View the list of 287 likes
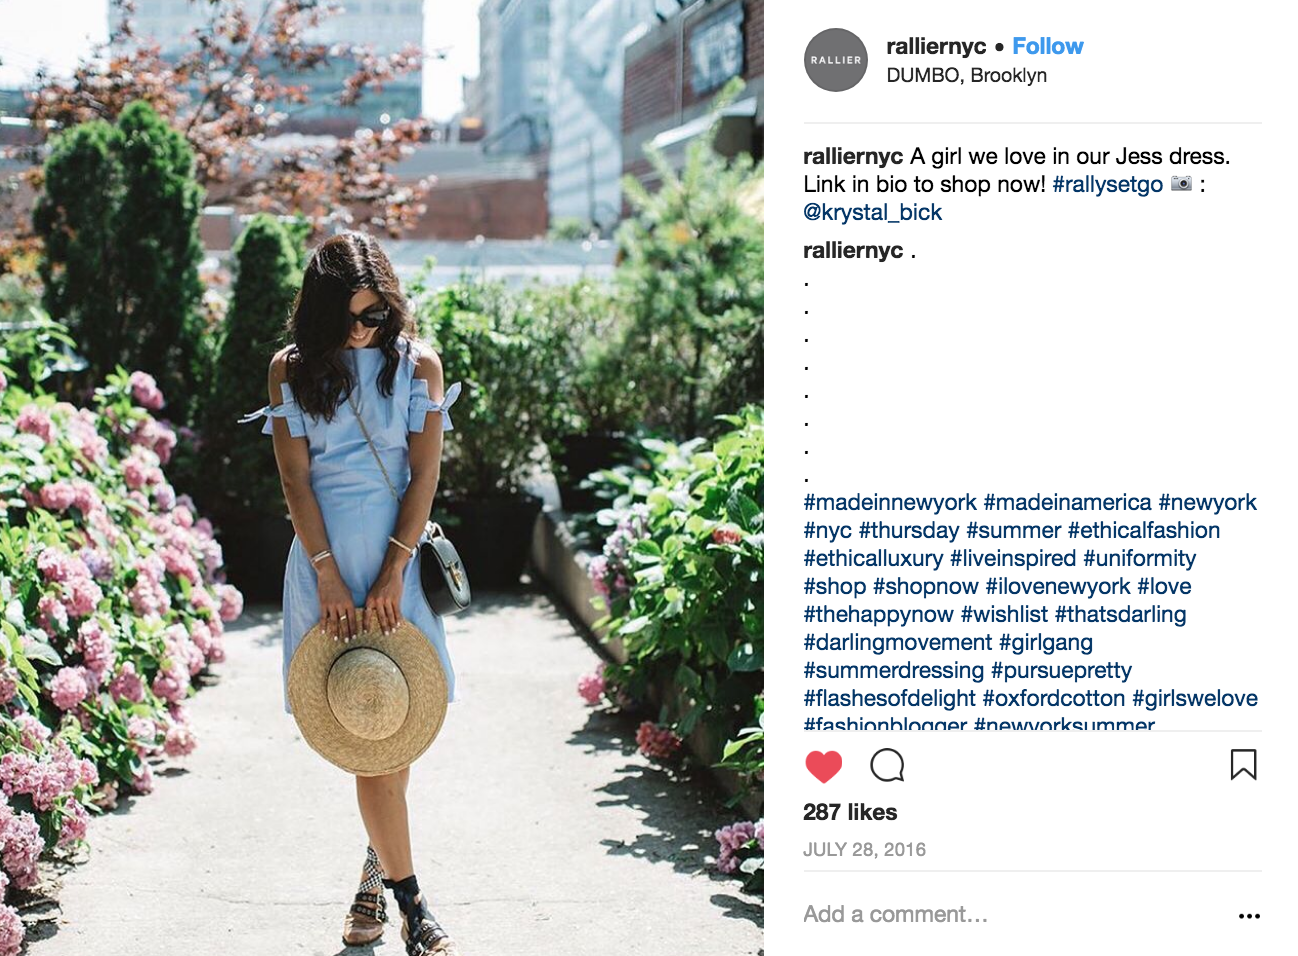Viewport: 1298px width, 956px height. pyautogui.click(x=850, y=812)
